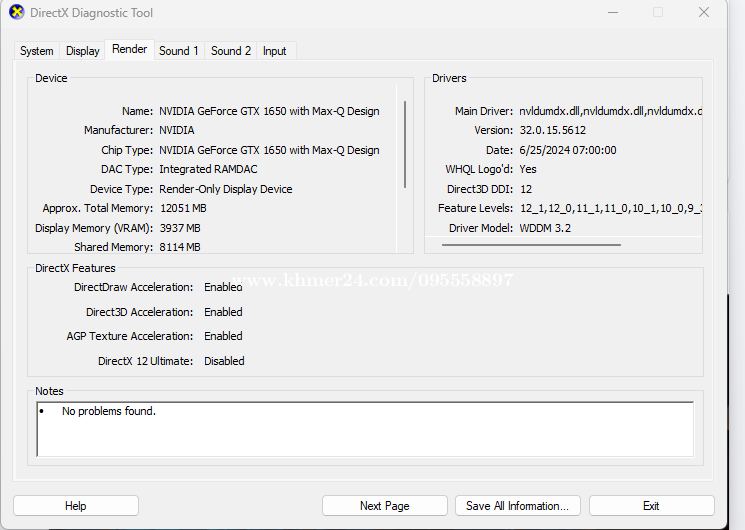The height and width of the screenshot is (530, 745).
Task: Click the Chip Type value text
Action: pos(269,150)
